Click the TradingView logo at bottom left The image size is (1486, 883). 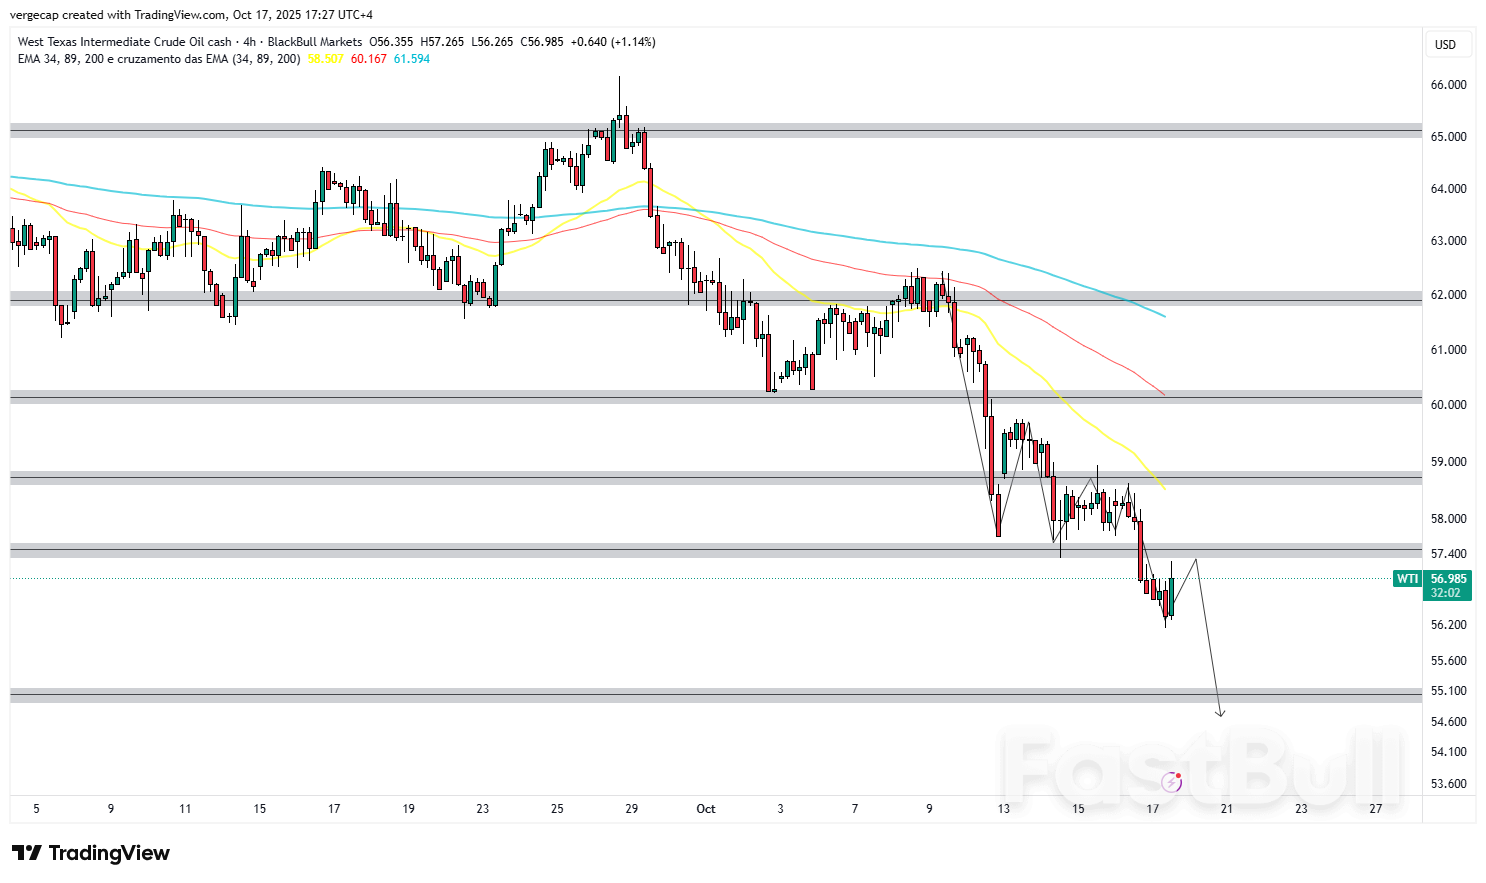coord(91,853)
